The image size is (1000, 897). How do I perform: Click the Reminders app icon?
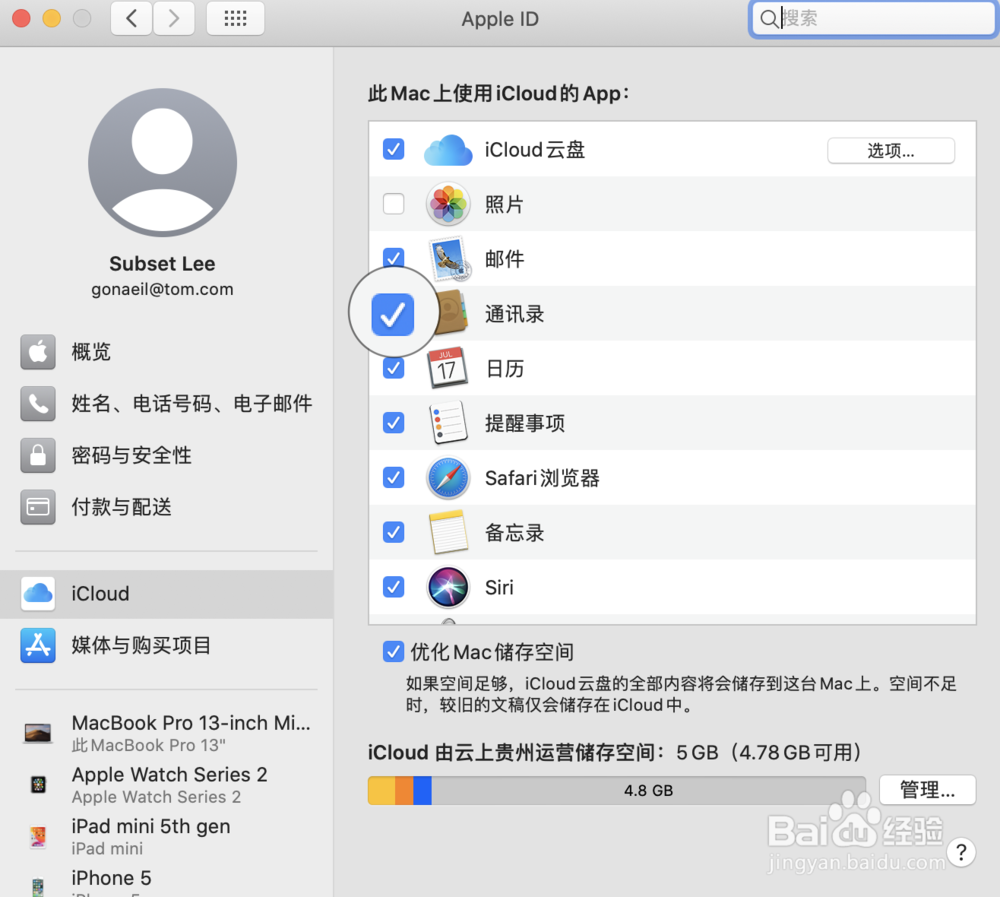[448, 422]
